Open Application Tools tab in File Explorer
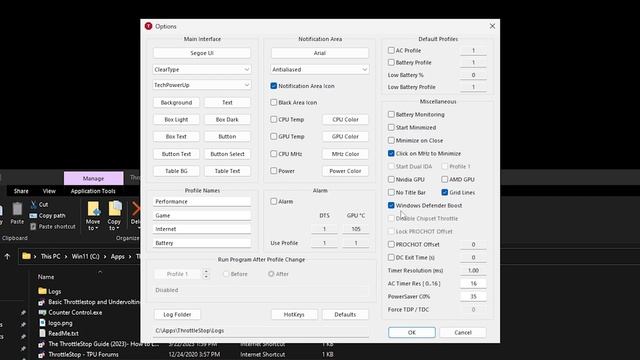 pyautogui.click(x=93, y=191)
